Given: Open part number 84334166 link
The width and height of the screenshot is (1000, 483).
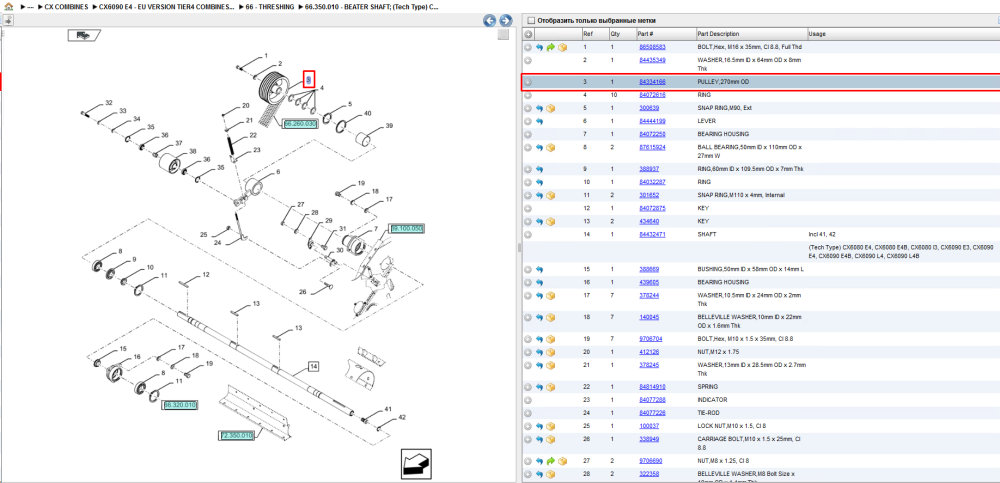Looking at the screenshot, I should (652, 82).
